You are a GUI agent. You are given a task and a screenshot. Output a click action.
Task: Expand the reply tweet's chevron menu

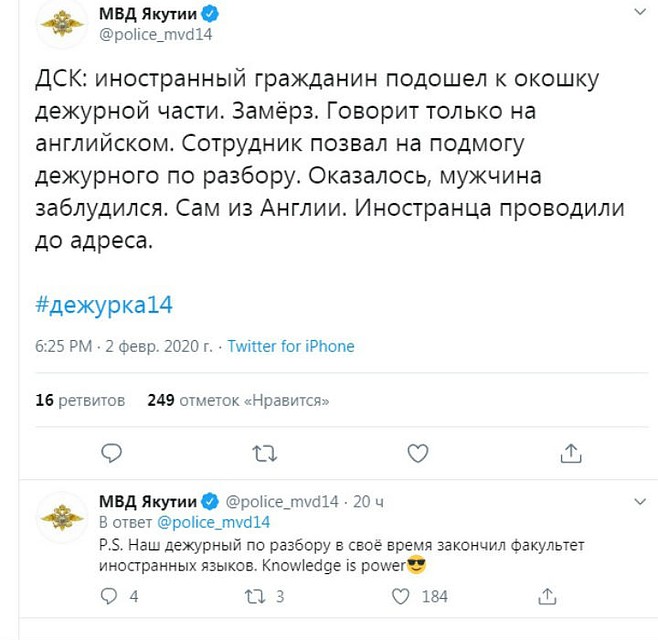click(x=640, y=501)
